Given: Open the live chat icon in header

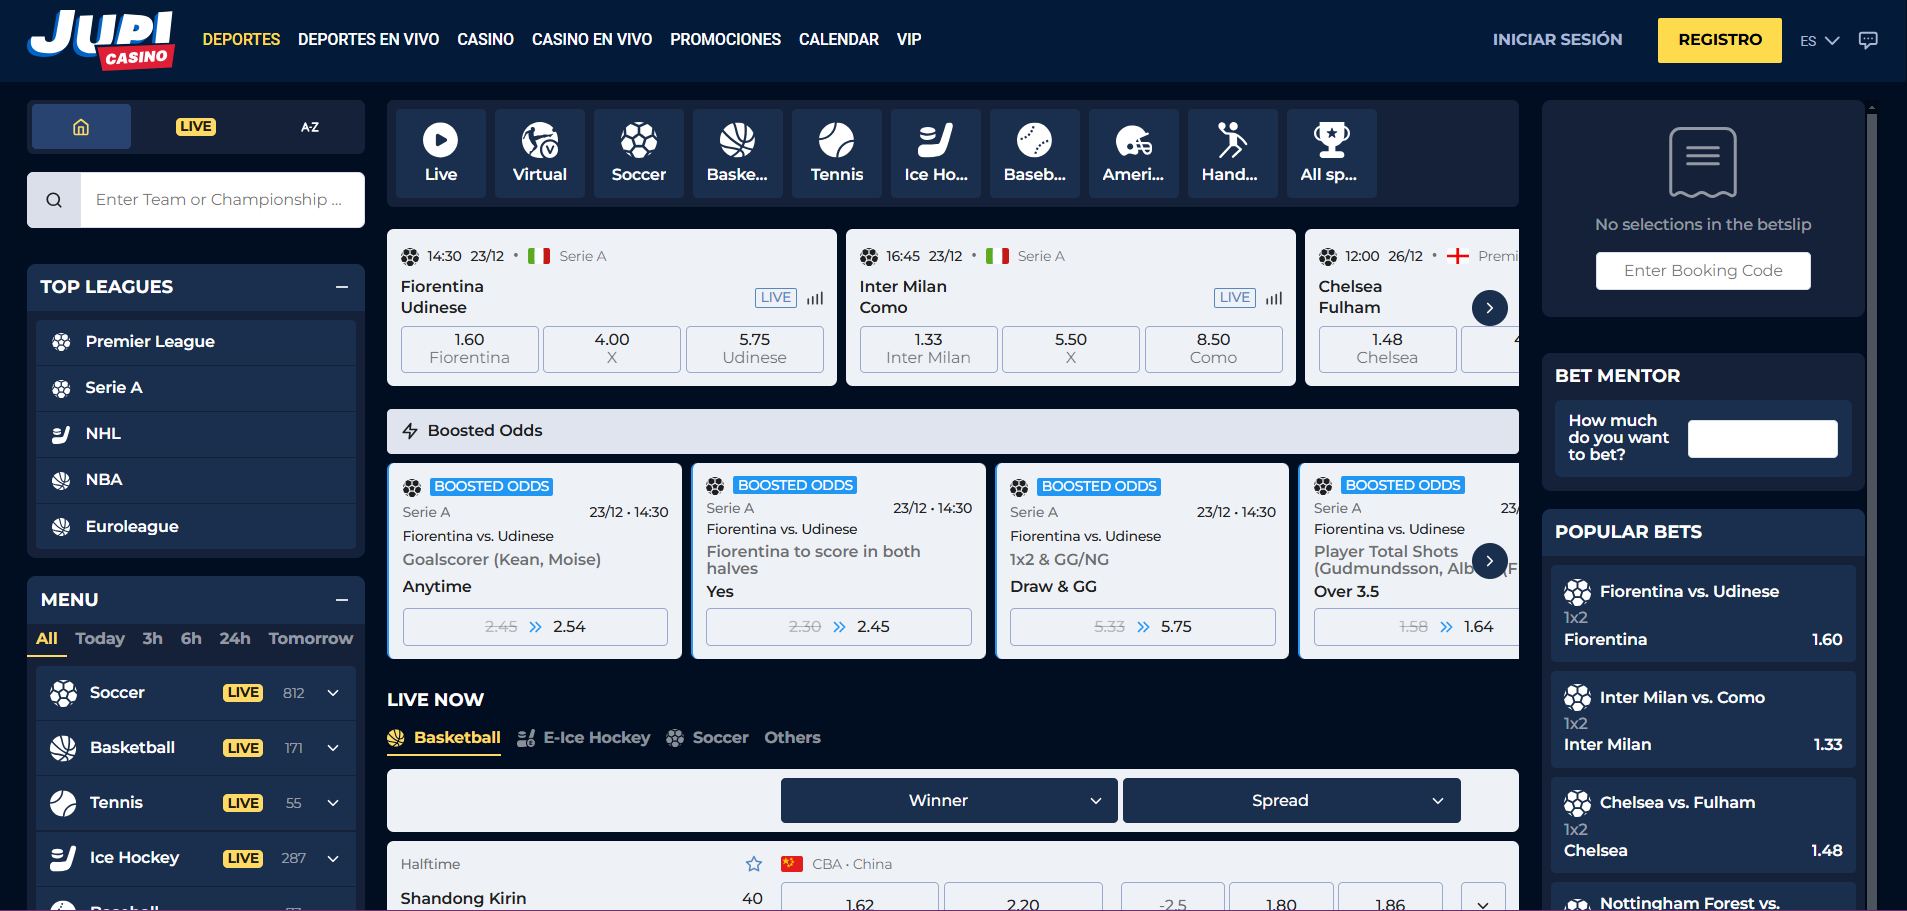Looking at the screenshot, I should coord(1868,40).
